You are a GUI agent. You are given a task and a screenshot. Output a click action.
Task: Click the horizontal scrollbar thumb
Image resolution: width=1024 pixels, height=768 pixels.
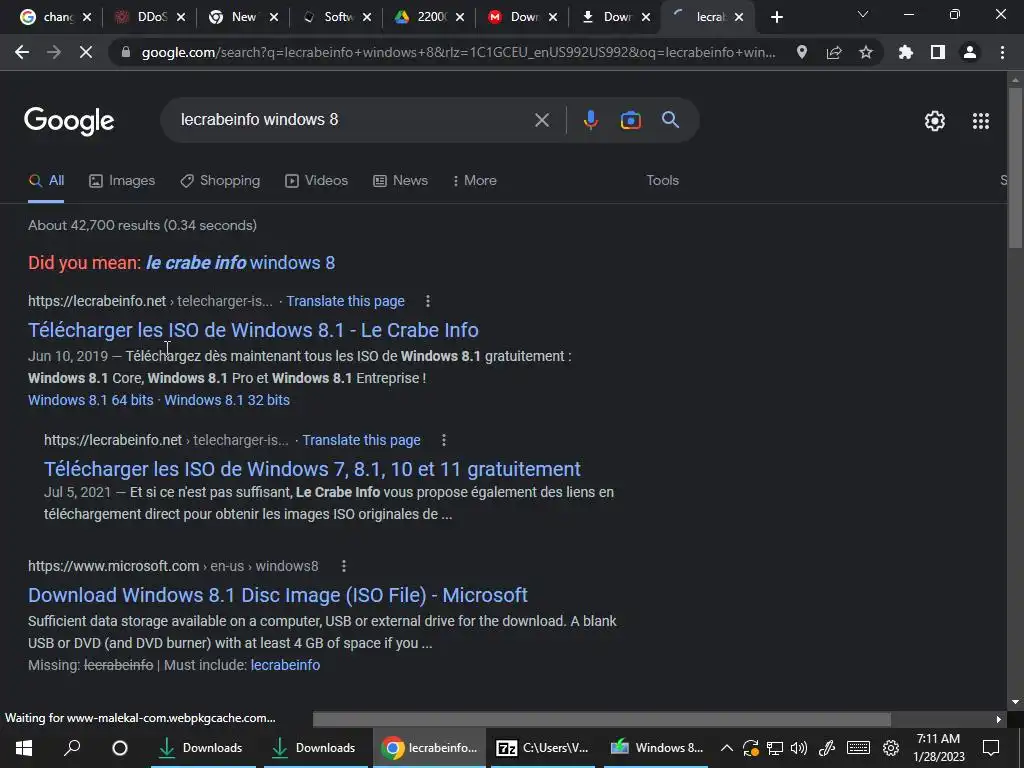tap(601, 719)
